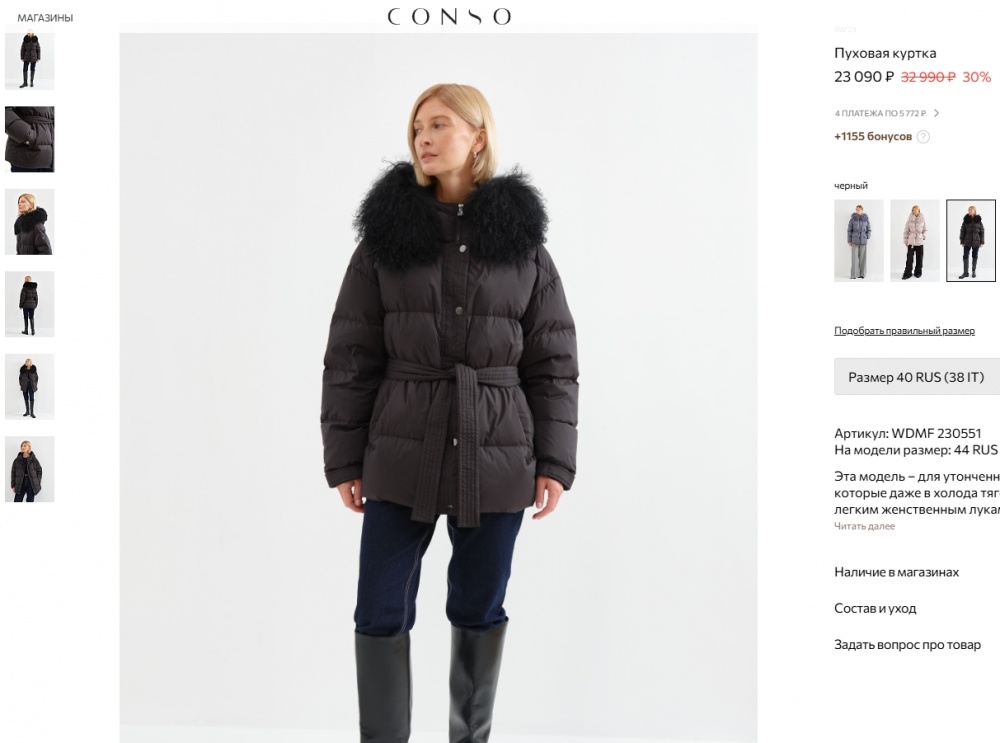
Task: Open the fur collar close-up thumbnail
Action: click(30, 222)
